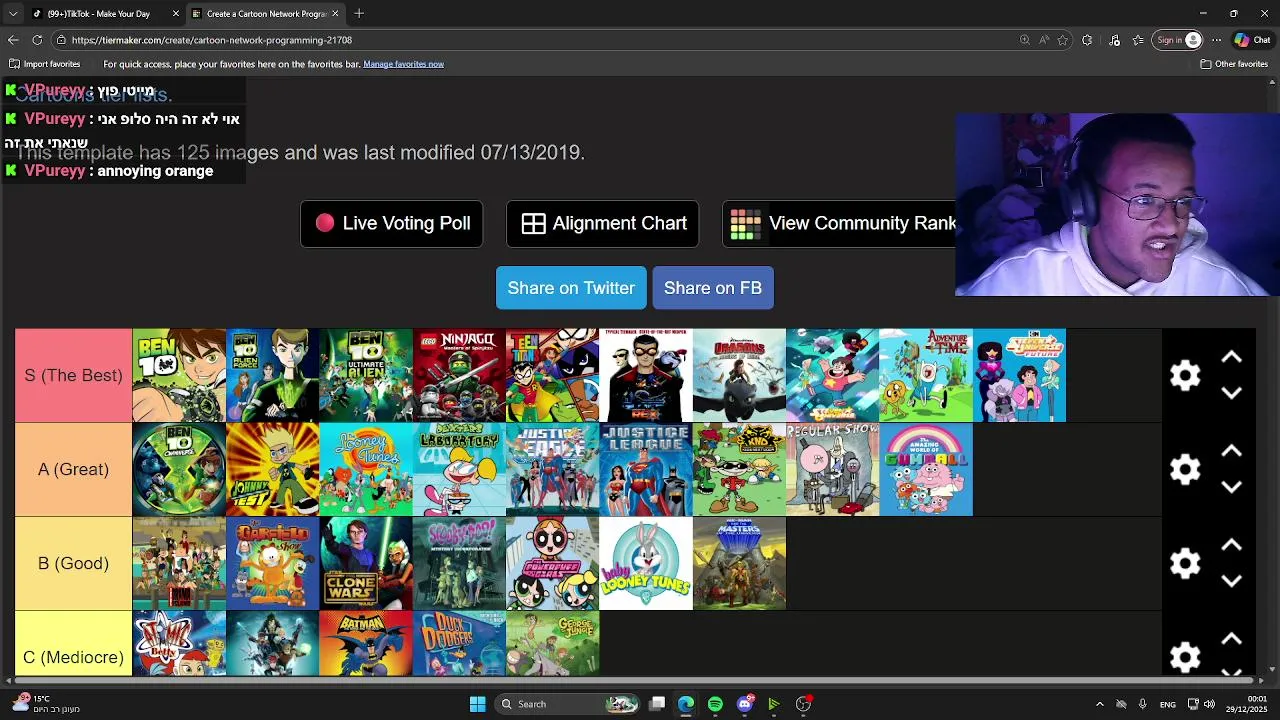Open Windows Start menu
Image resolution: width=1280 pixels, height=720 pixels.
click(477, 704)
